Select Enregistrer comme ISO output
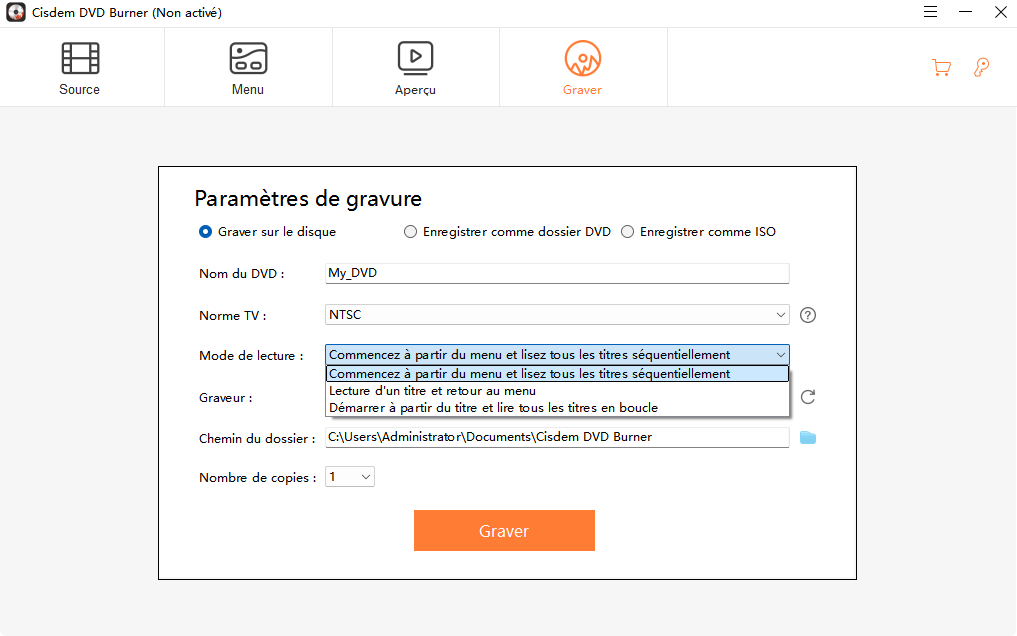Screen dimensions: 1017x636 pos(627,231)
